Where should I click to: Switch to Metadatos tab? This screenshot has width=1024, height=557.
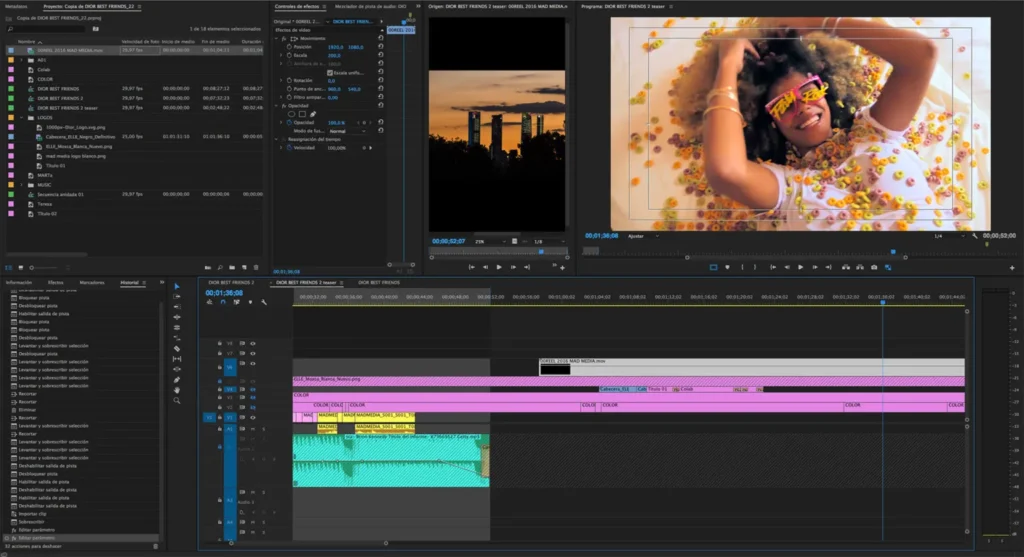click(16, 7)
